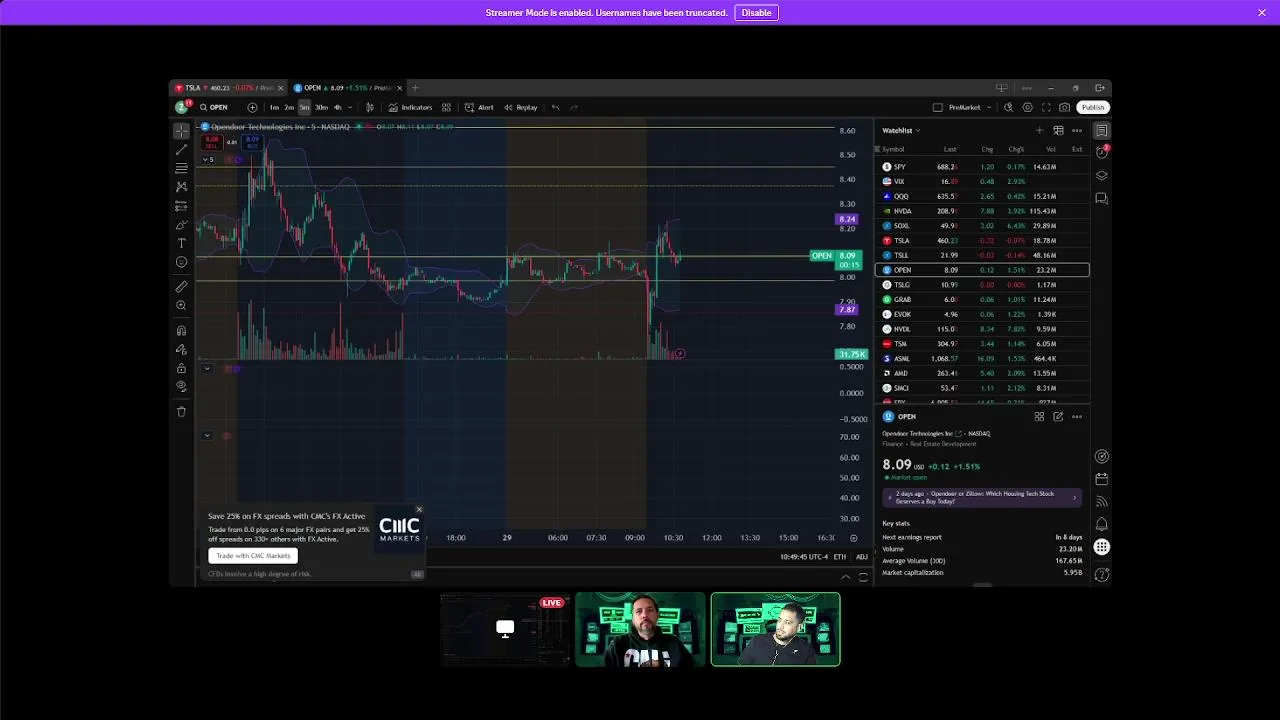
Task: Toggle lock all drawings
Action: [x=181, y=368]
